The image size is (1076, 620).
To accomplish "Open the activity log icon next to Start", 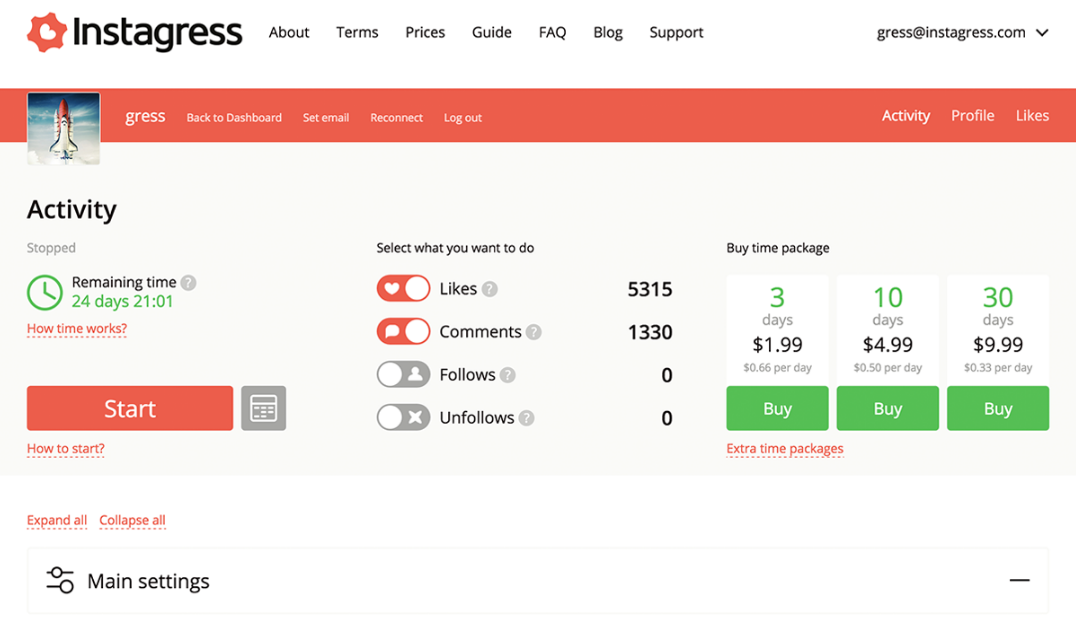I will click(x=263, y=408).
